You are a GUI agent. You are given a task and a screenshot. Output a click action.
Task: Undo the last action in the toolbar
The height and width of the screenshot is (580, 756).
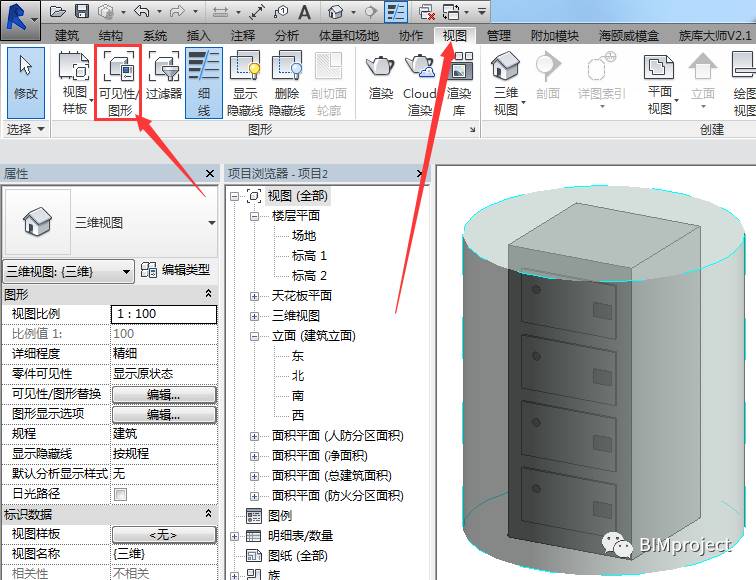pyautogui.click(x=142, y=11)
